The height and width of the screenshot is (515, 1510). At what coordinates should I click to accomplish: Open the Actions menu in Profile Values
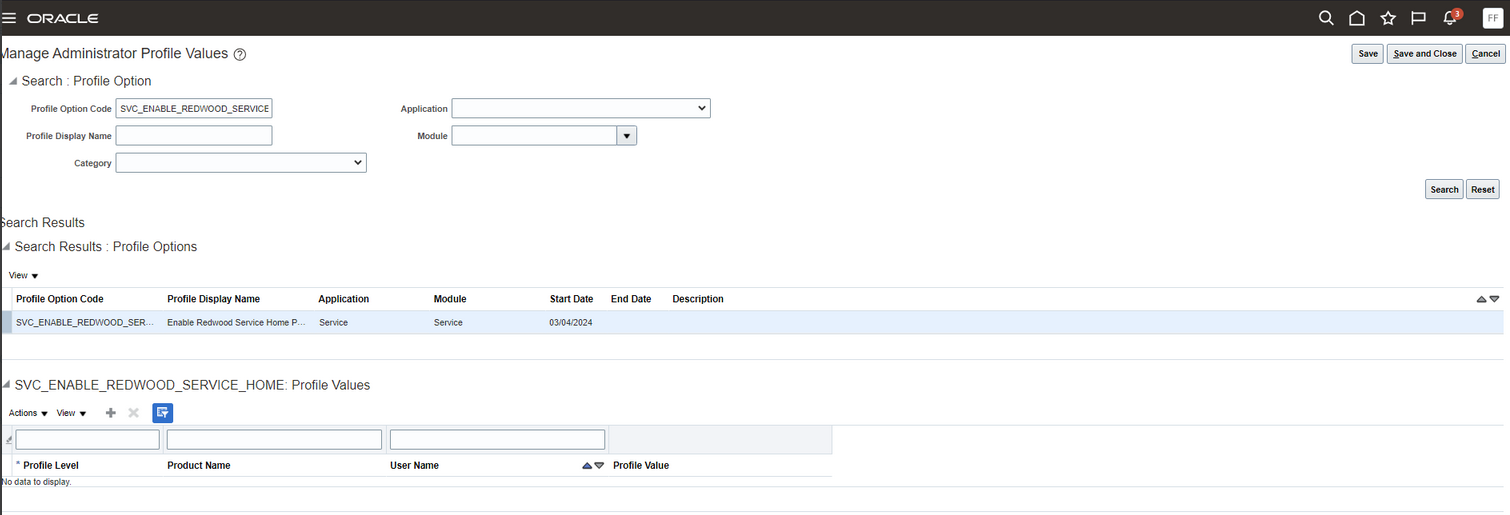29,413
